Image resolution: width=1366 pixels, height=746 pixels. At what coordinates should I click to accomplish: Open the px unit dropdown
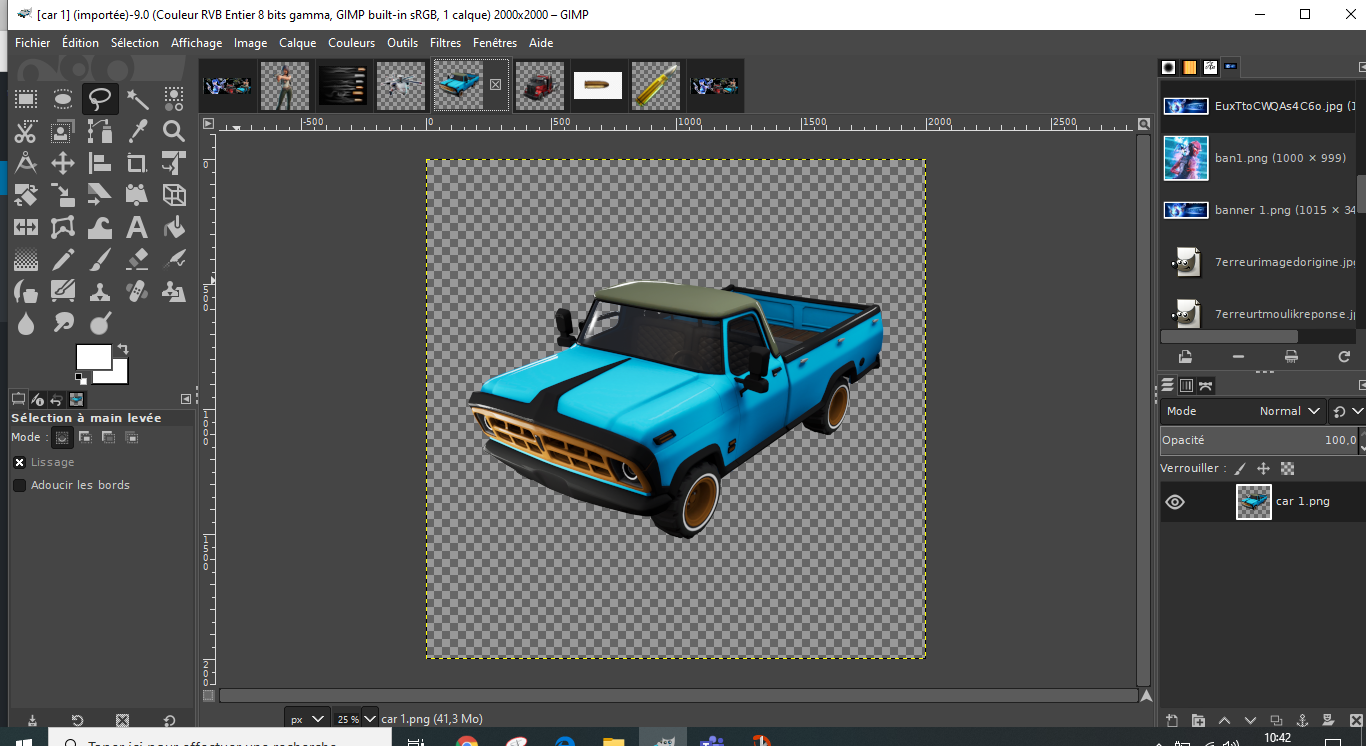point(307,718)
